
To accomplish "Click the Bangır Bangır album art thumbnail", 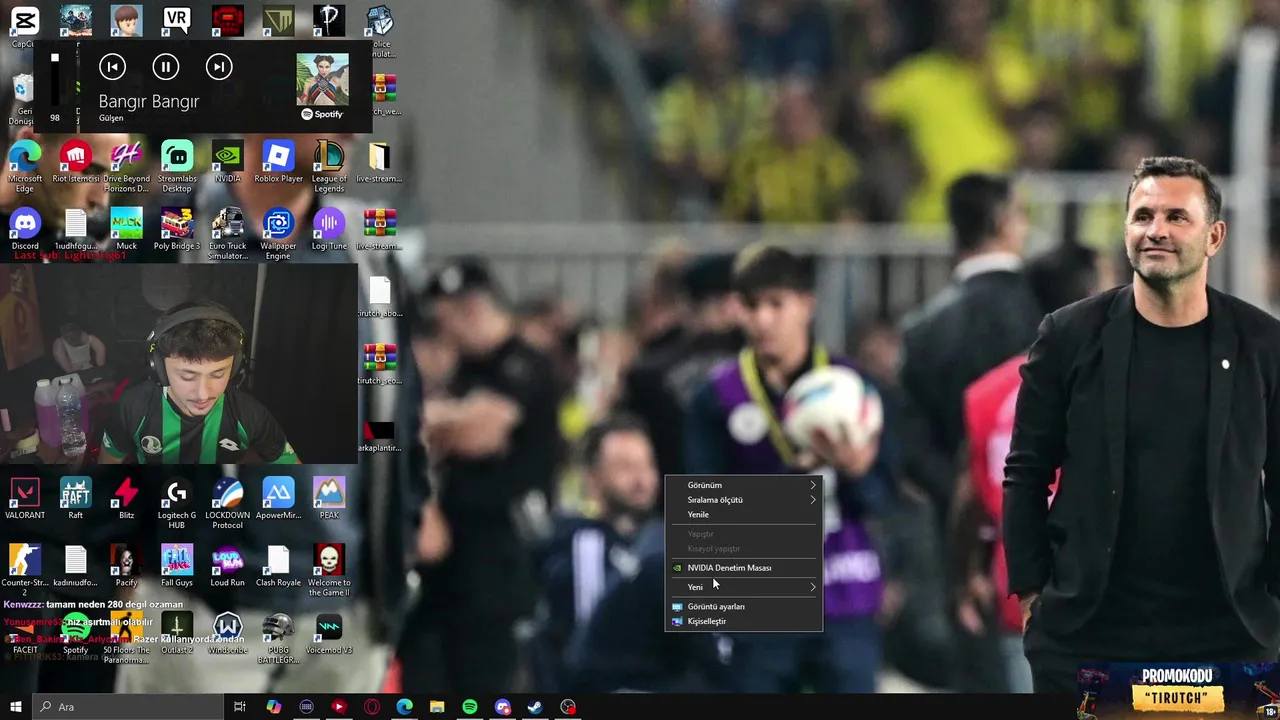I will click(323, 79).
